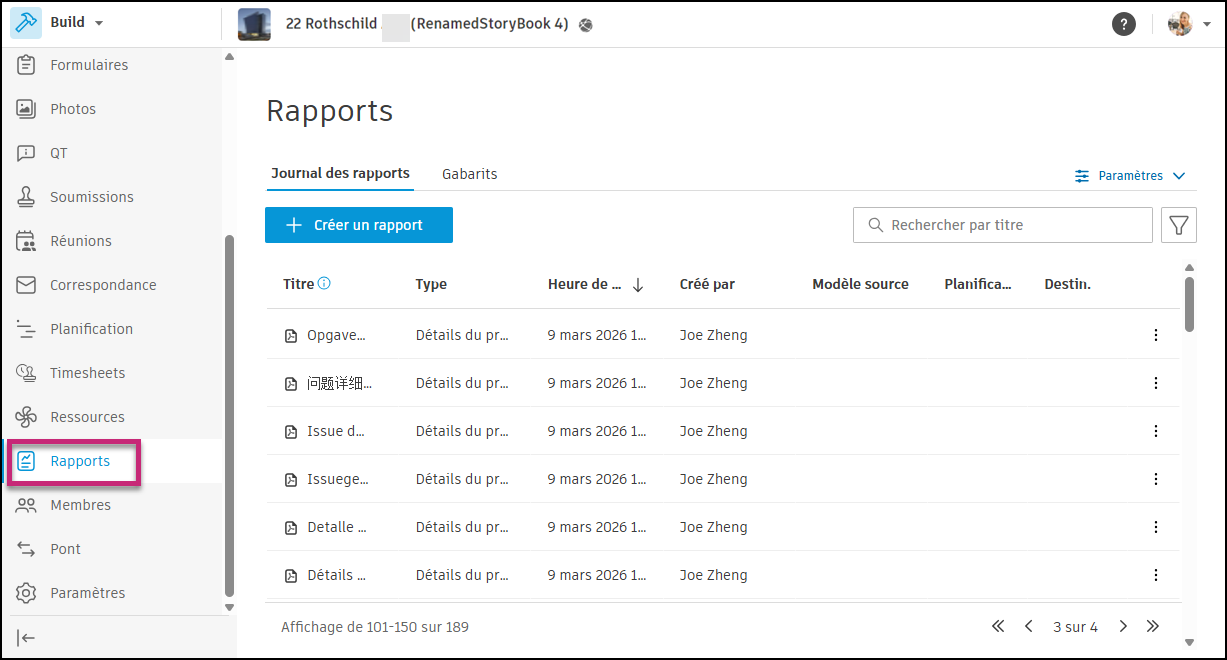Go to Timesheets in the sidebar
Image resolution: width=1227 pixels, height=660 pixels.
pos(88,373)
